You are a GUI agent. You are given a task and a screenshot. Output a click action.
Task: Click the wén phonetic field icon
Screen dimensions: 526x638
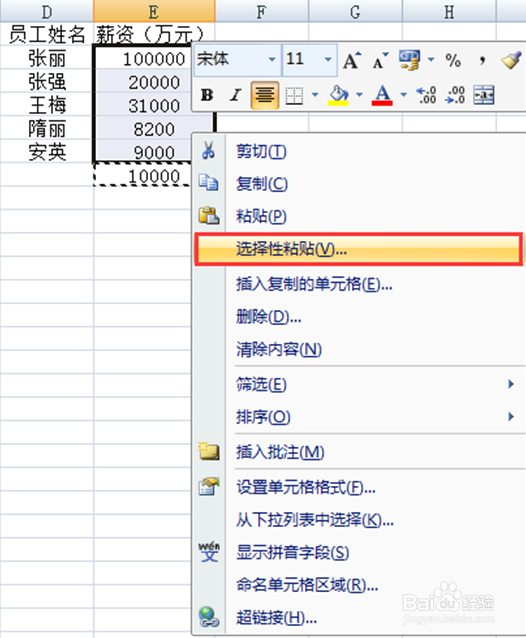(x=209, y=552)
